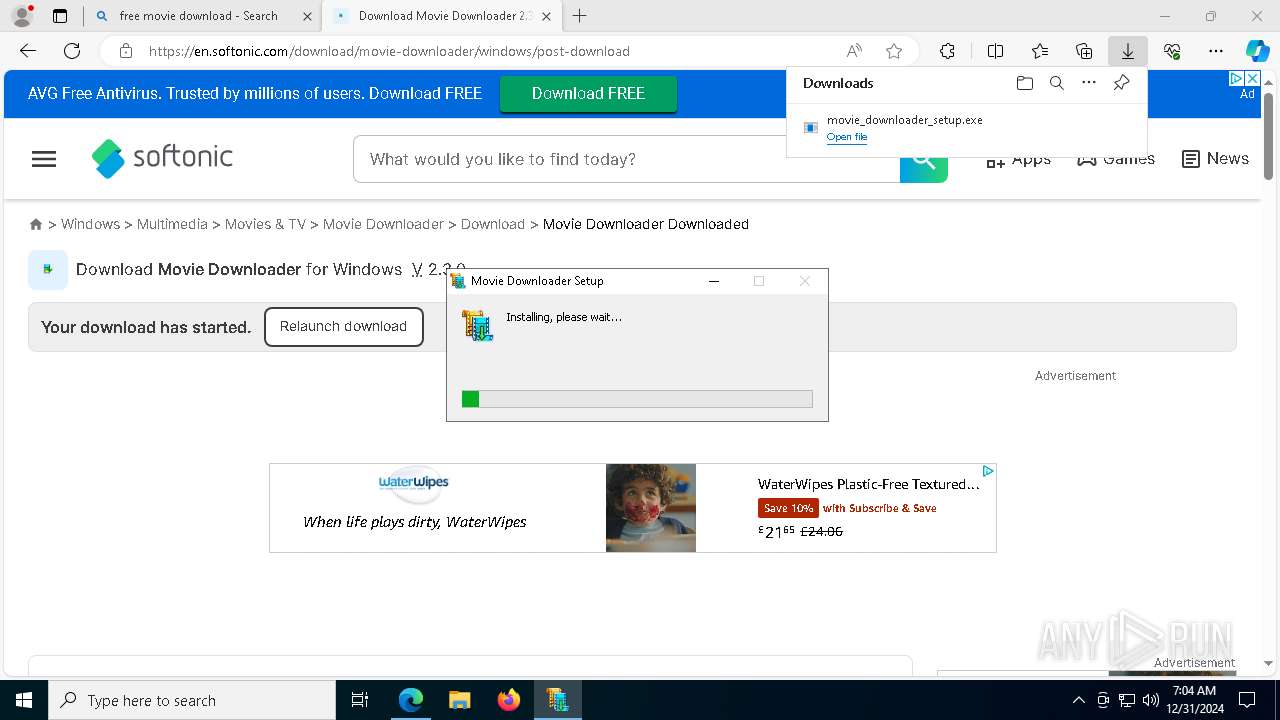Open Task View in the taskbar
Image resolution: width=1280 pixels, height=720 pixels.
[x=360, y=700]
